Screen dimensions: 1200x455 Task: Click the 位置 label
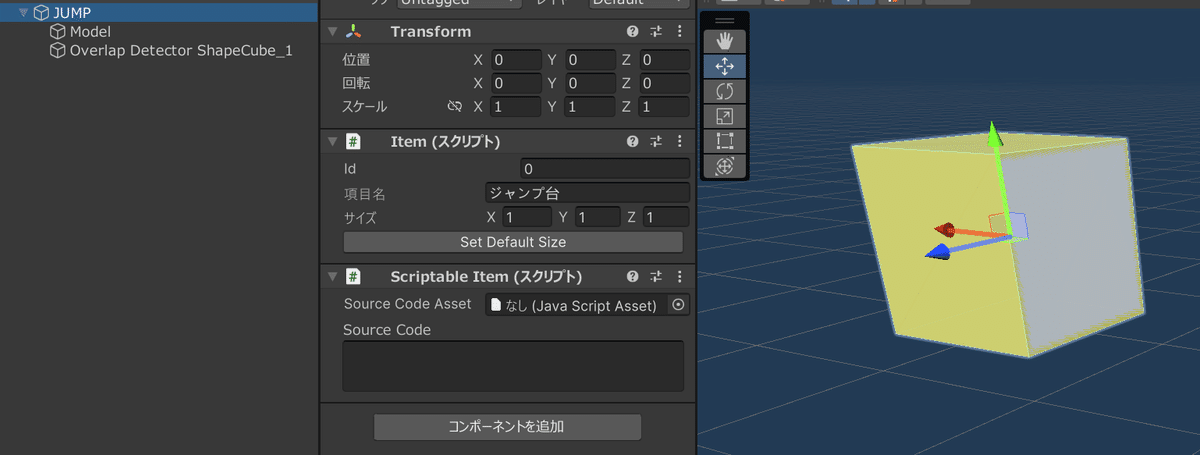tap(357, 60)
